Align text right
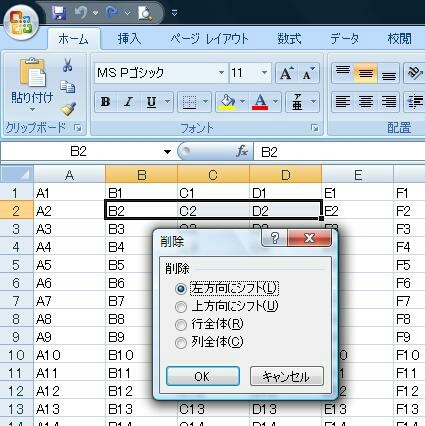The image size is (425, 426). 388,101
